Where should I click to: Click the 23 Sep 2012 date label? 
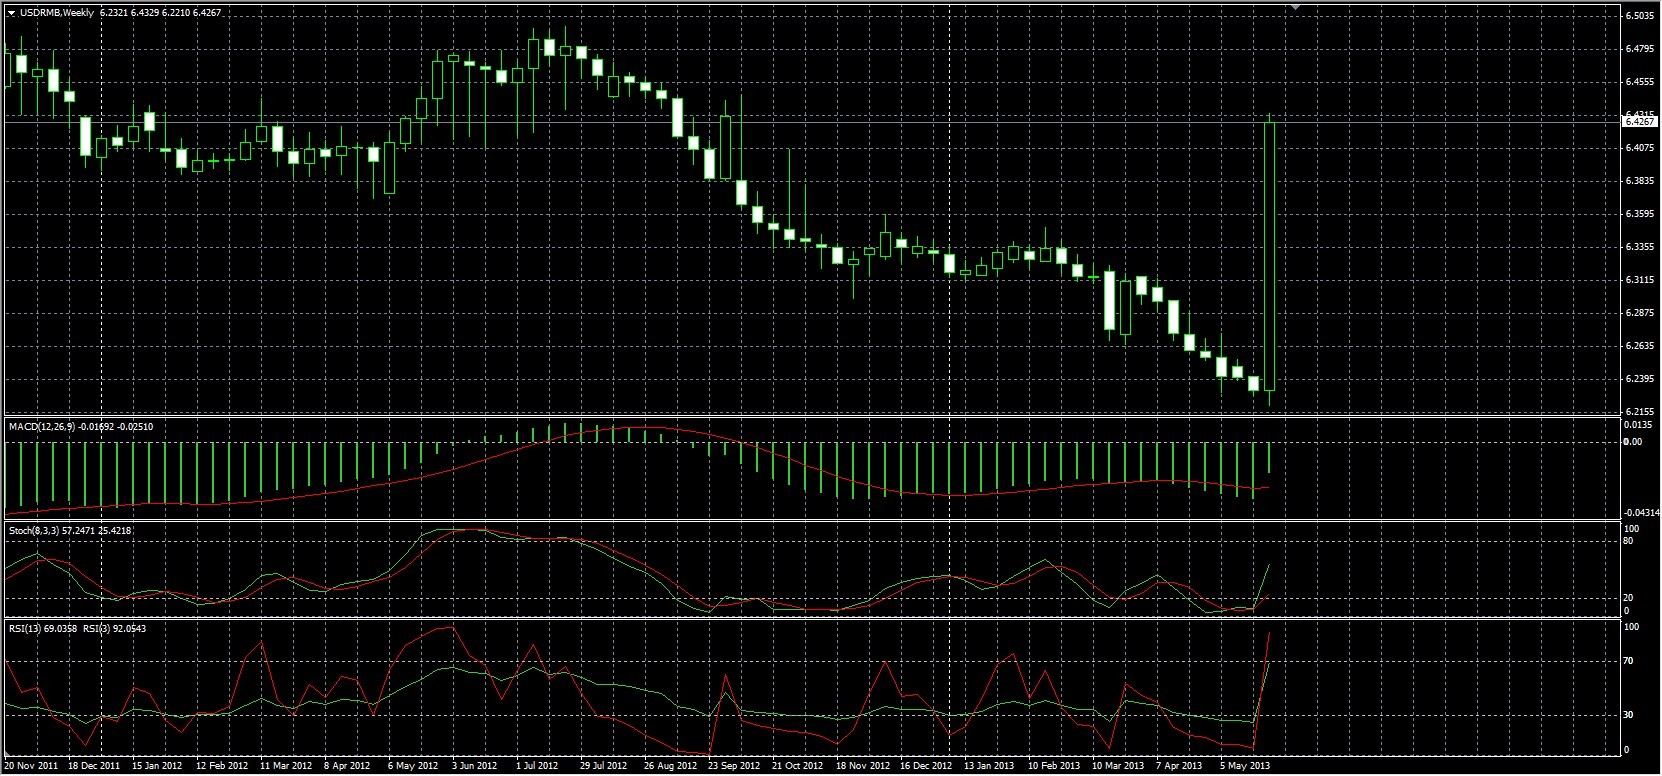pos(734,766)
